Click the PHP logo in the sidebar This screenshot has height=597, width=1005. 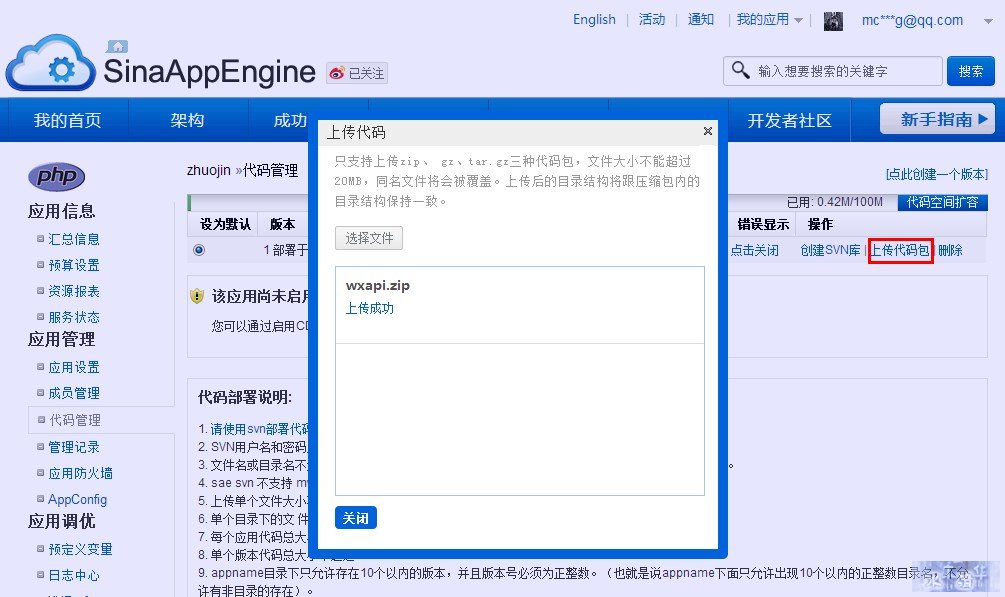click(56, 176)
